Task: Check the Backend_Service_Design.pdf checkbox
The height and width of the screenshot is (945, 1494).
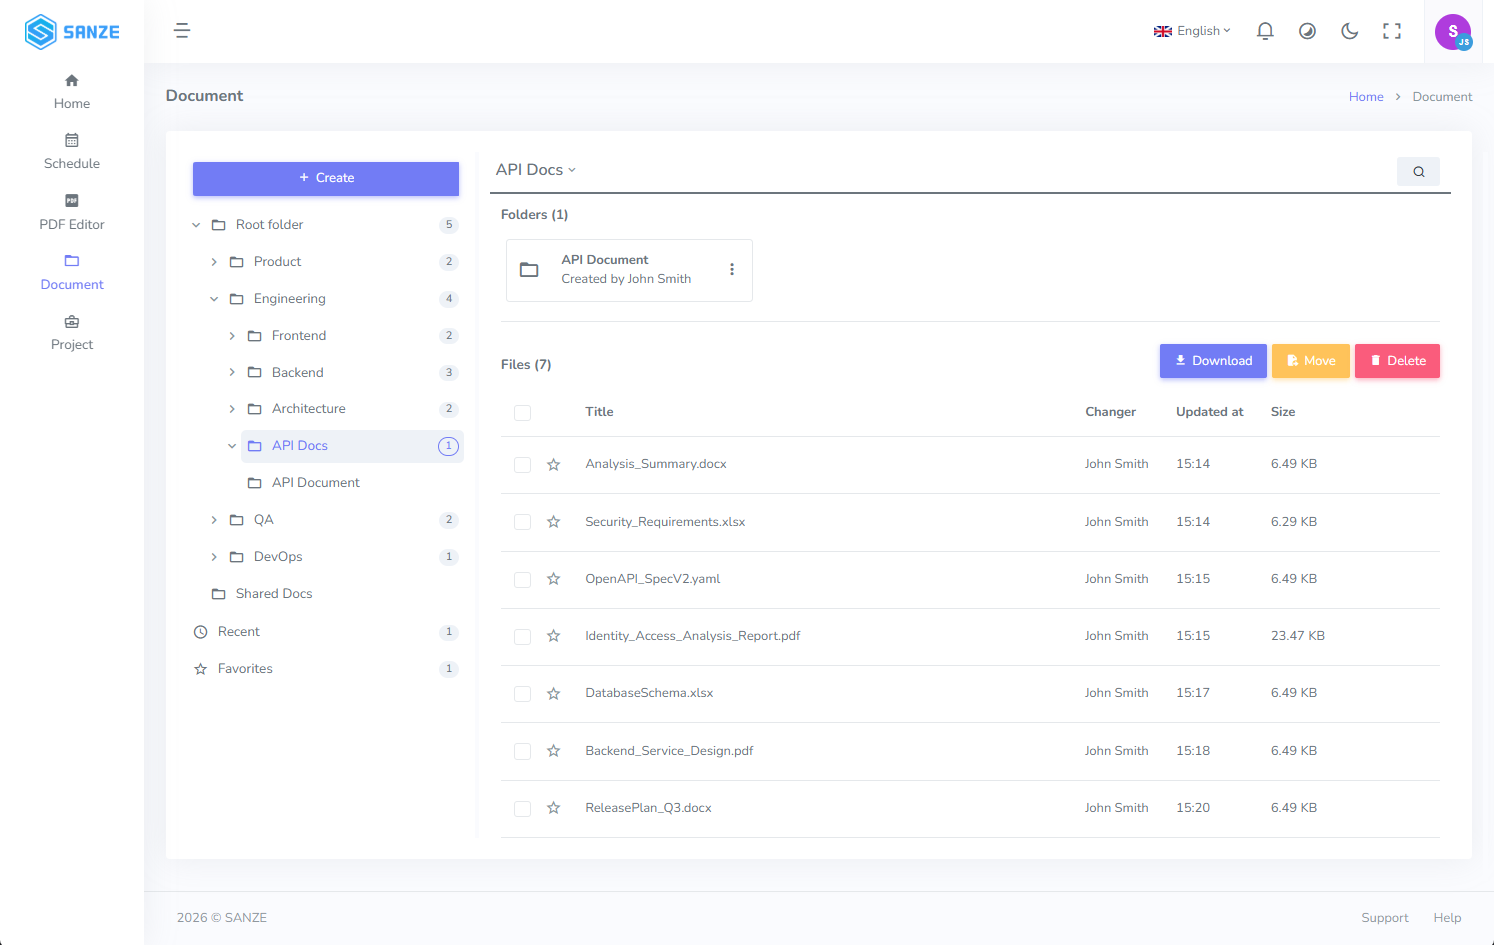Action: point(522,751)
